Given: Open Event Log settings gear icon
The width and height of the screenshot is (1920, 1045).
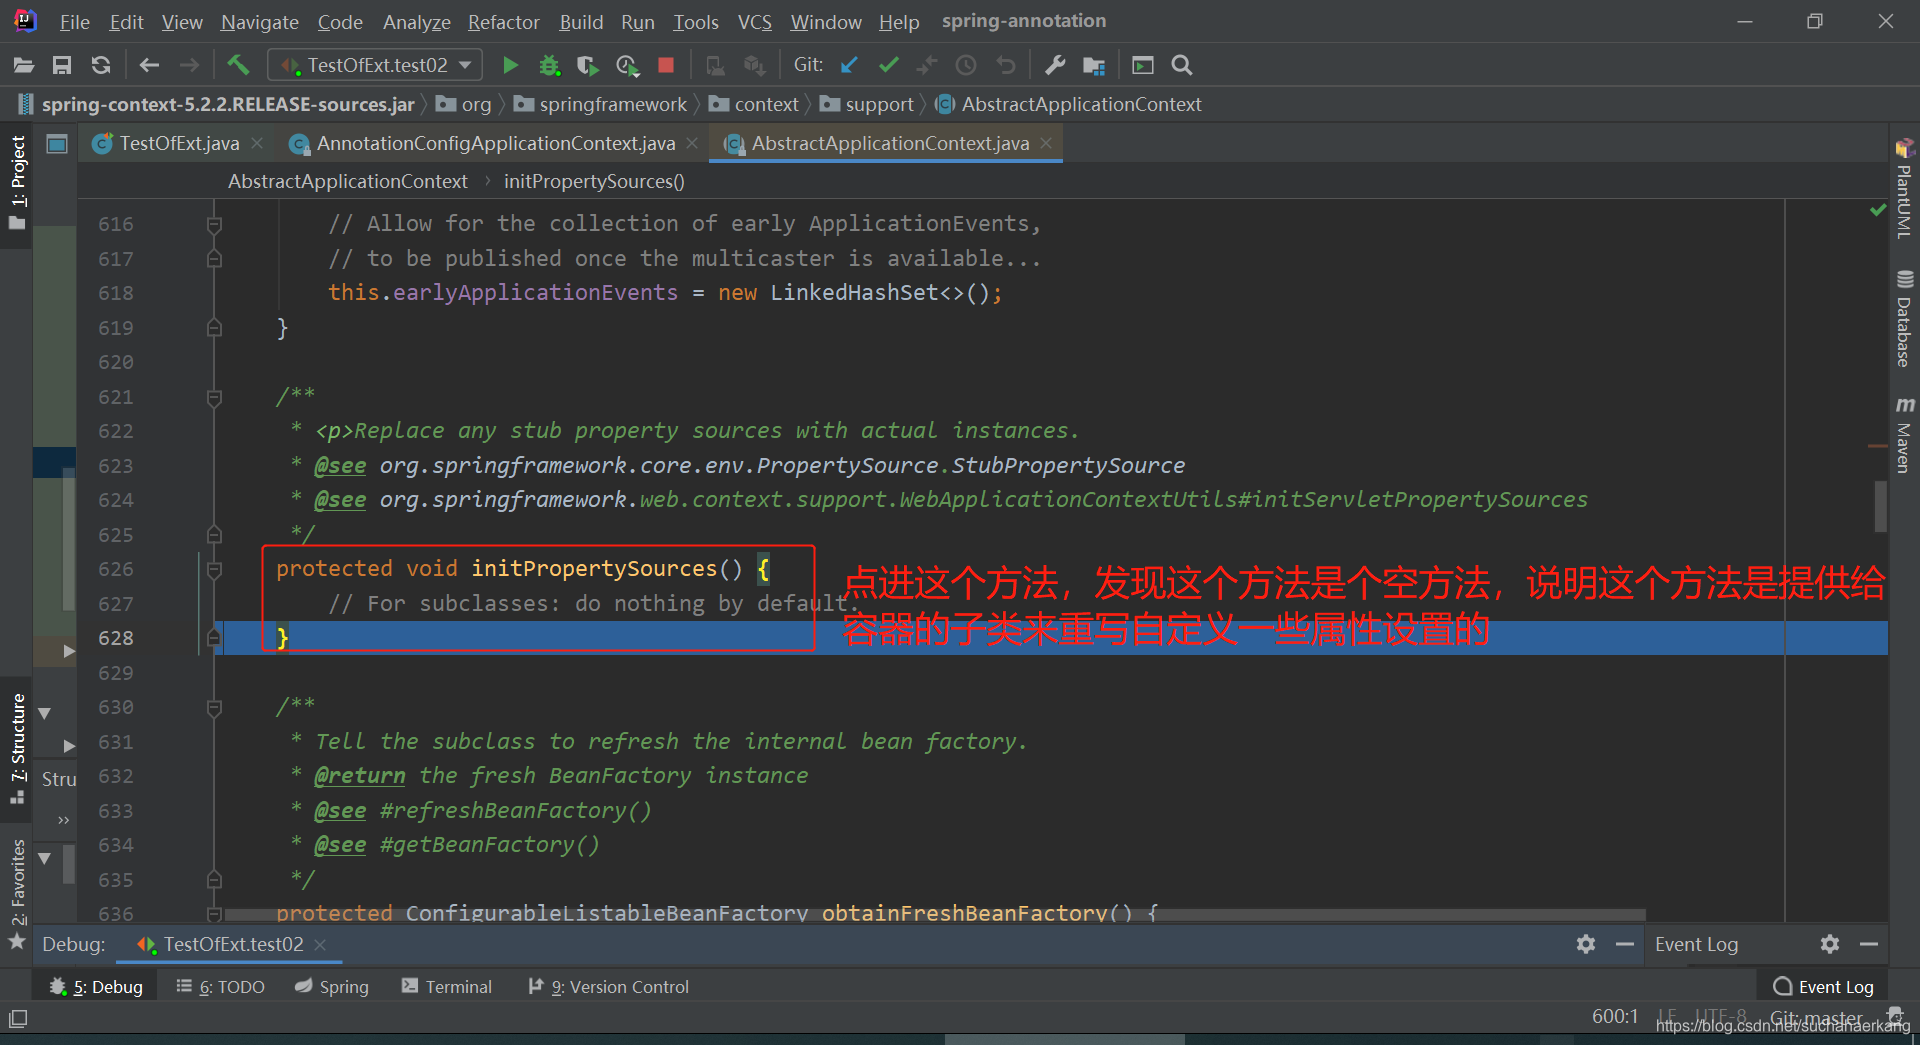Looking at the screenshot, I should (x=1830, y=944).
